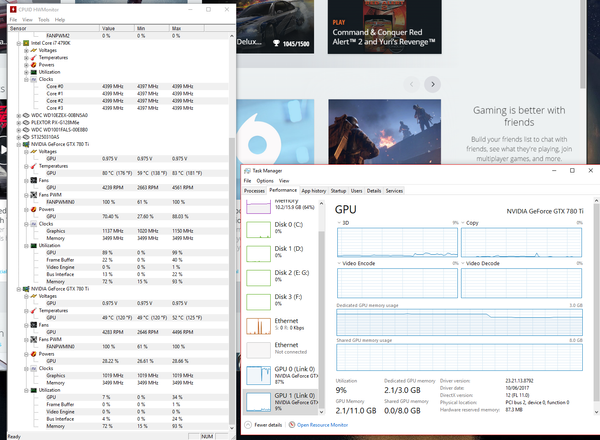600x440 pixels.
Task: Click Powers icon under first GTX 780 Ti
Action: click(34, 209)
